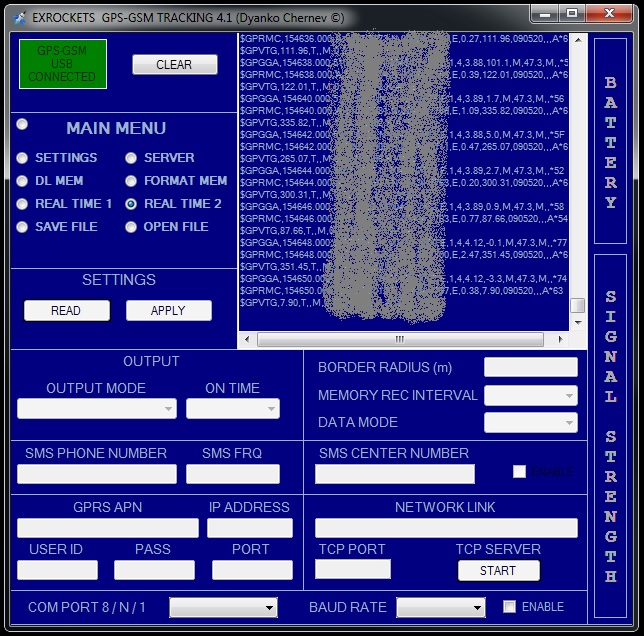Toggle the COM port ENABLE checkbox
644x636 pixels.
(x=509, y=606)
